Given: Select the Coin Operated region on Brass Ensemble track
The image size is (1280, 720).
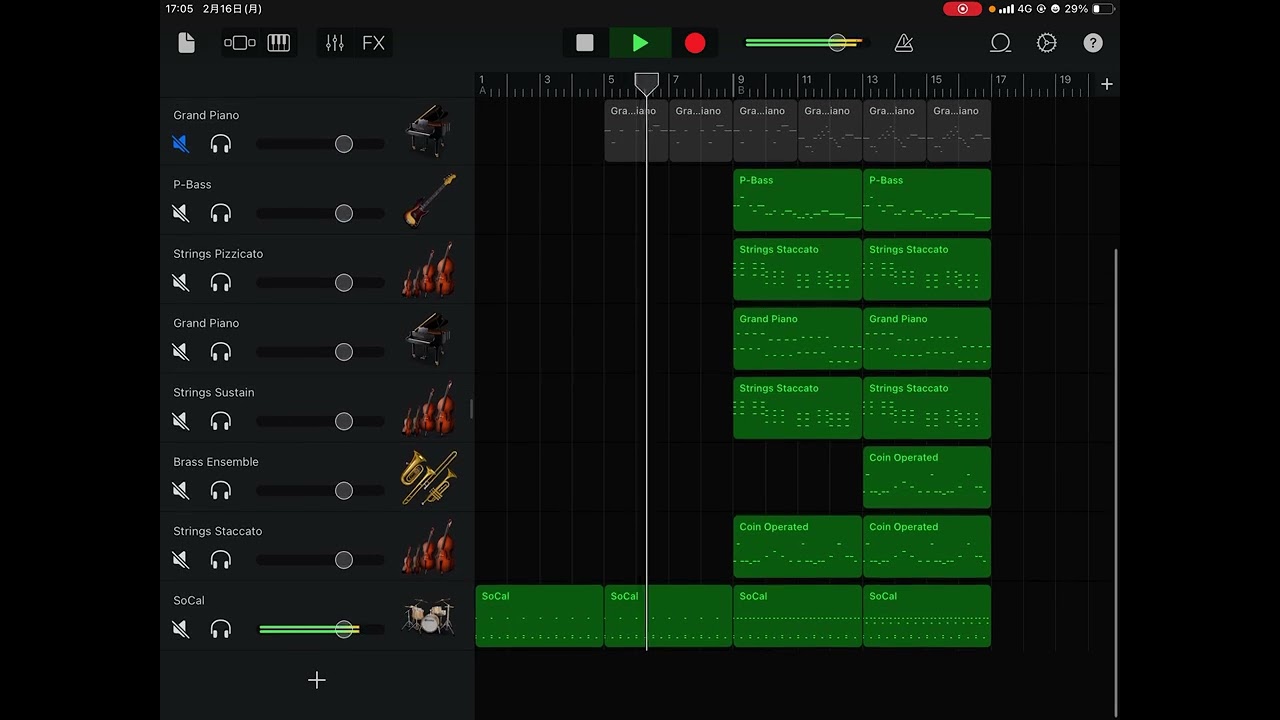Looking at the screenshot, I should (x=927, y=477).
